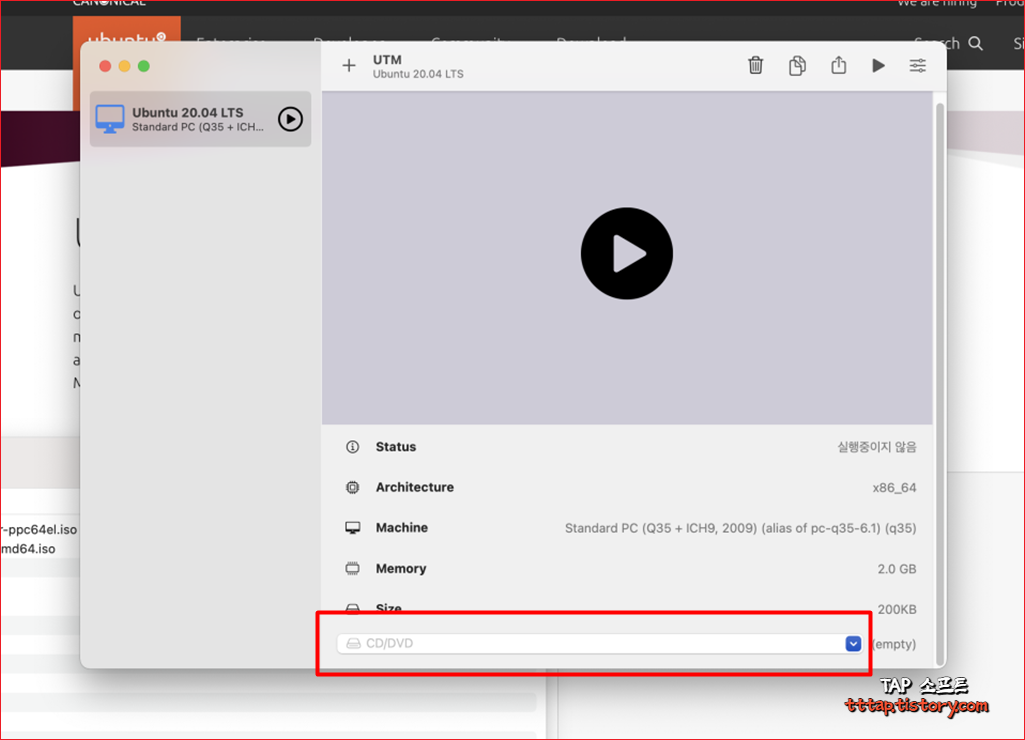Click the Standard PC Q35 machine value

(741, 528)
